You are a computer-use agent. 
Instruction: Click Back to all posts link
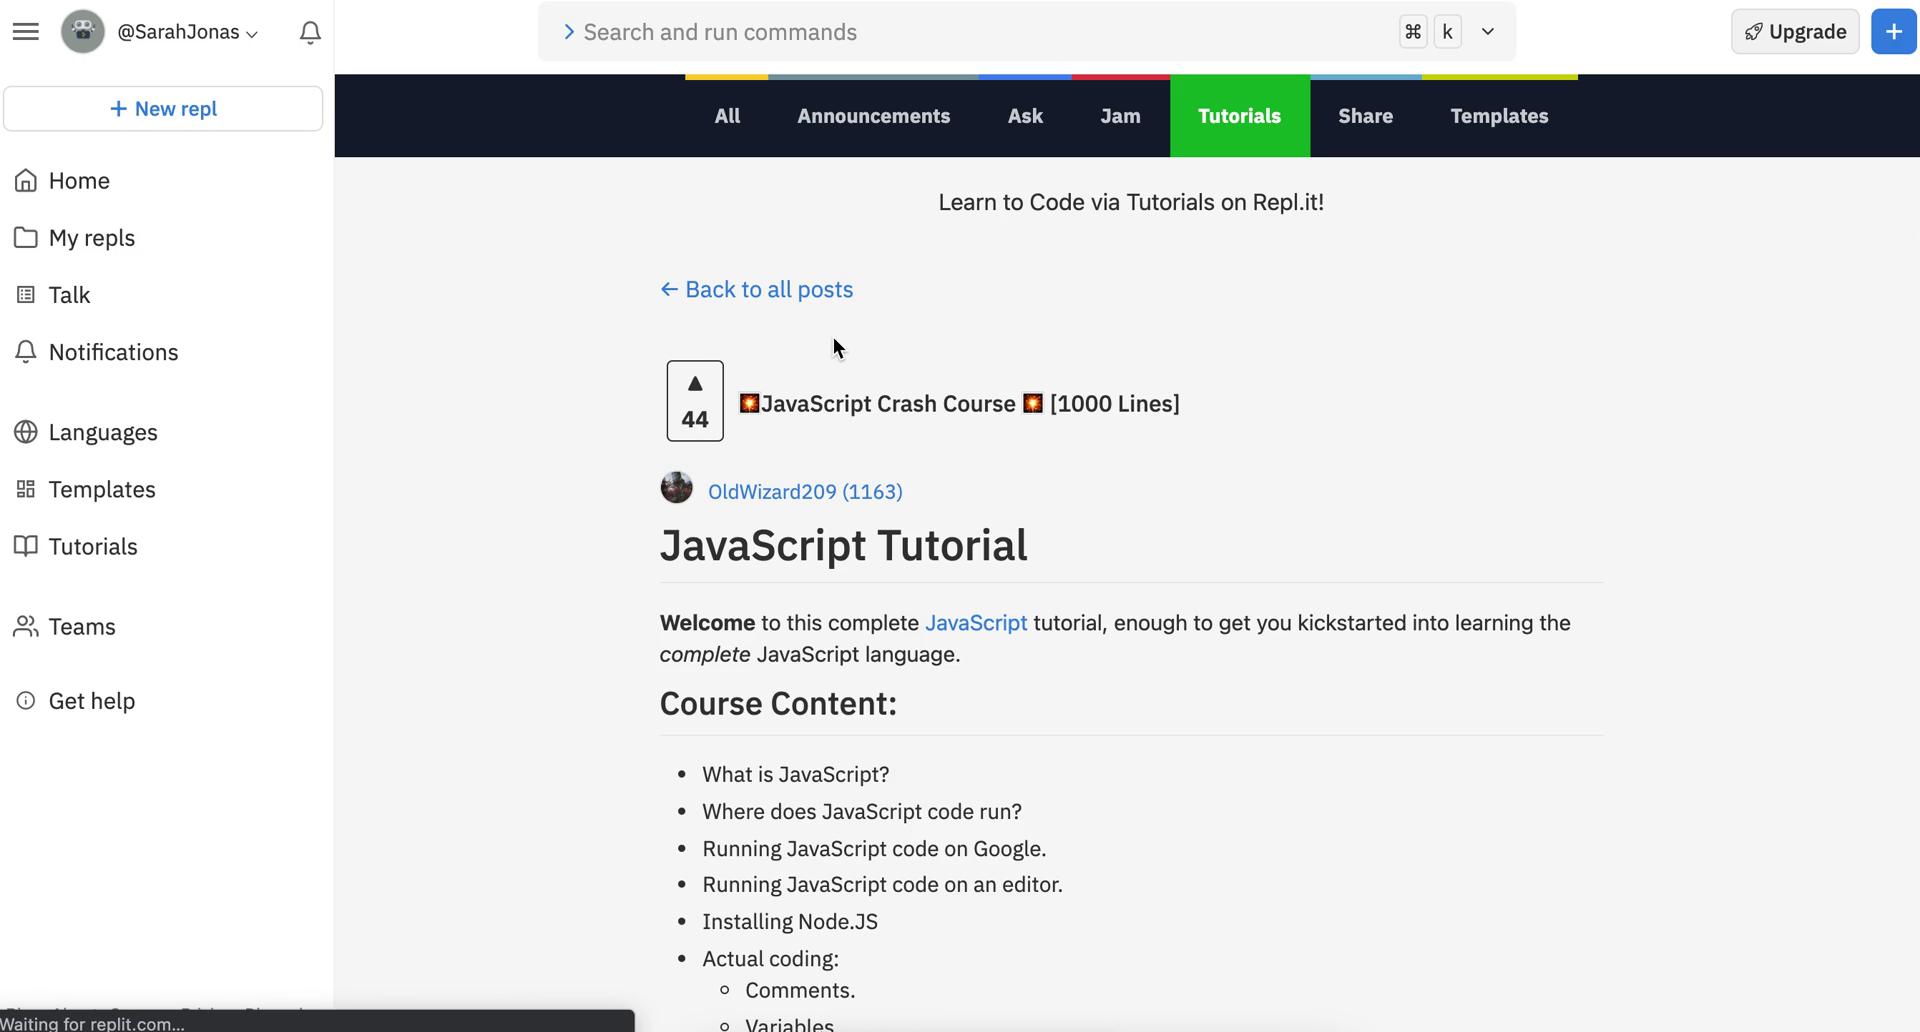pyautogui.click(x=757, y=289)
